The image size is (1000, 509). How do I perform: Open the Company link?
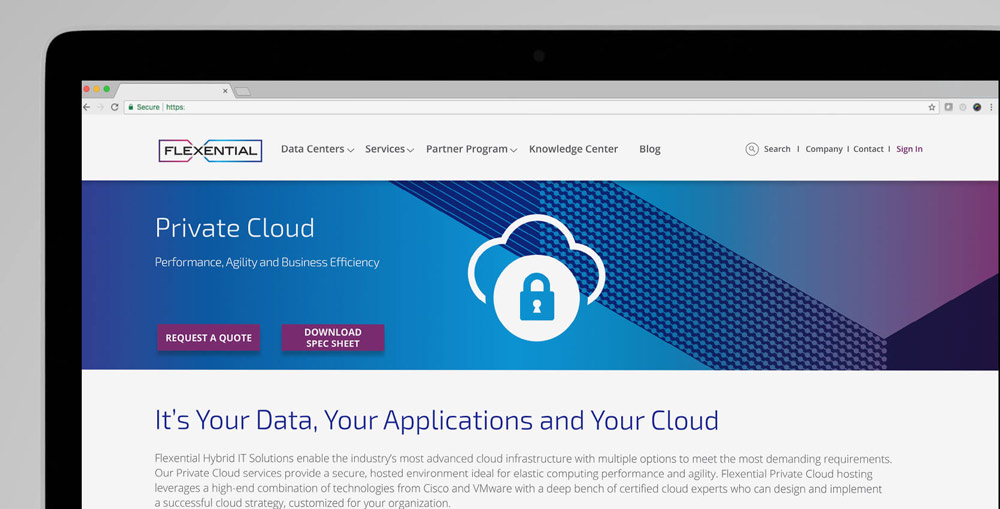click(x=824, y=149)
